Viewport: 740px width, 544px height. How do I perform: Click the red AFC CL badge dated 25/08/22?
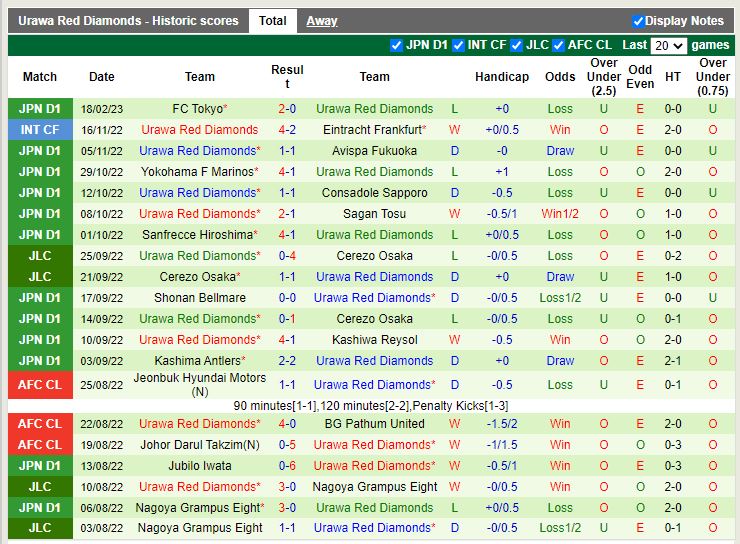(40, 385)
